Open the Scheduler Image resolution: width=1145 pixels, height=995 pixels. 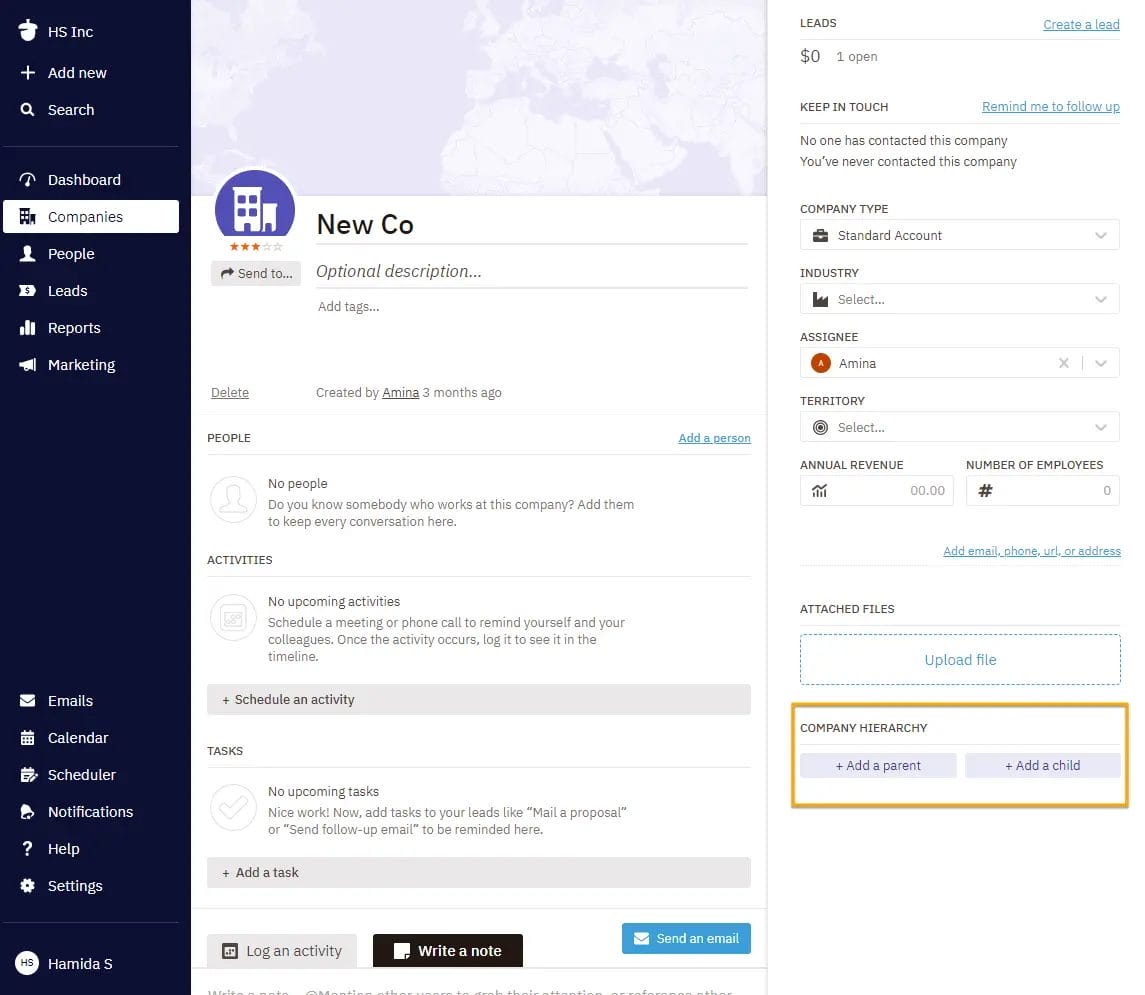tap(81, 774)
